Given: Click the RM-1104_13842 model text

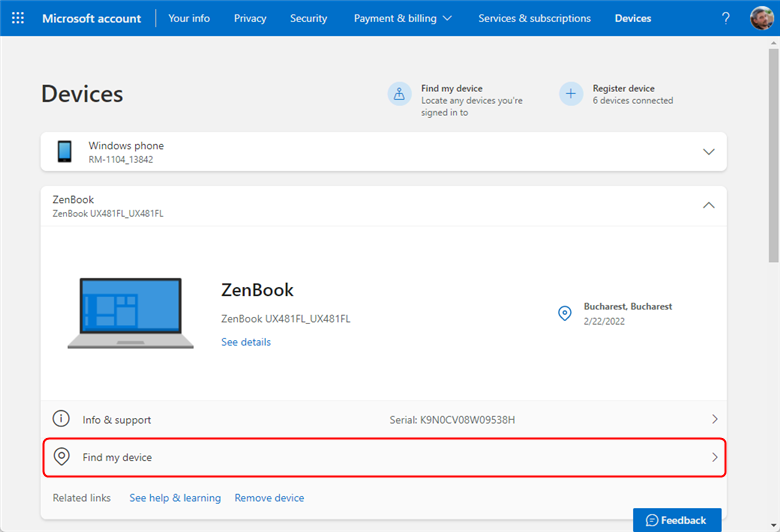Looking at the screenshot, I should [121, 160].
